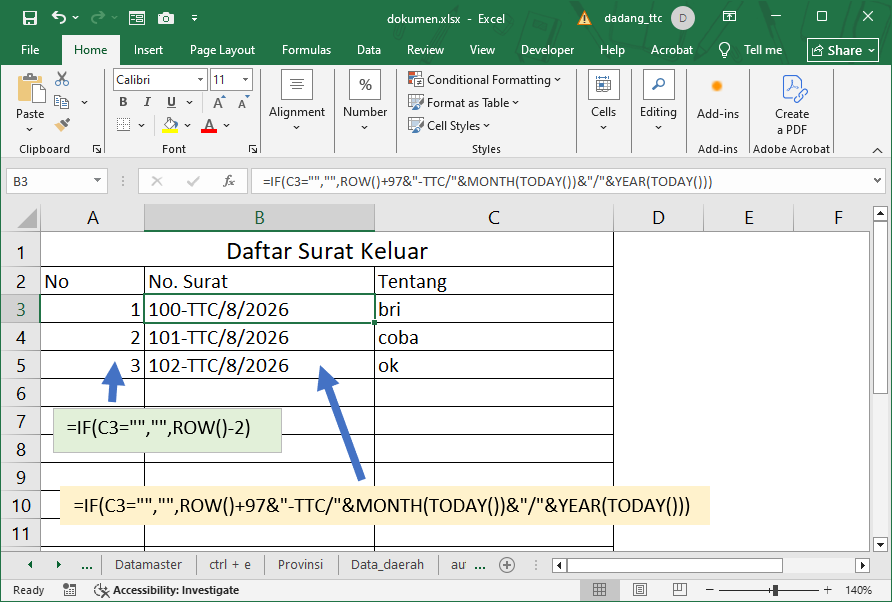Click the Paste clipboard icon
Image resolution: width=892 pixels, height=602 pixels.
pos(30,89)
